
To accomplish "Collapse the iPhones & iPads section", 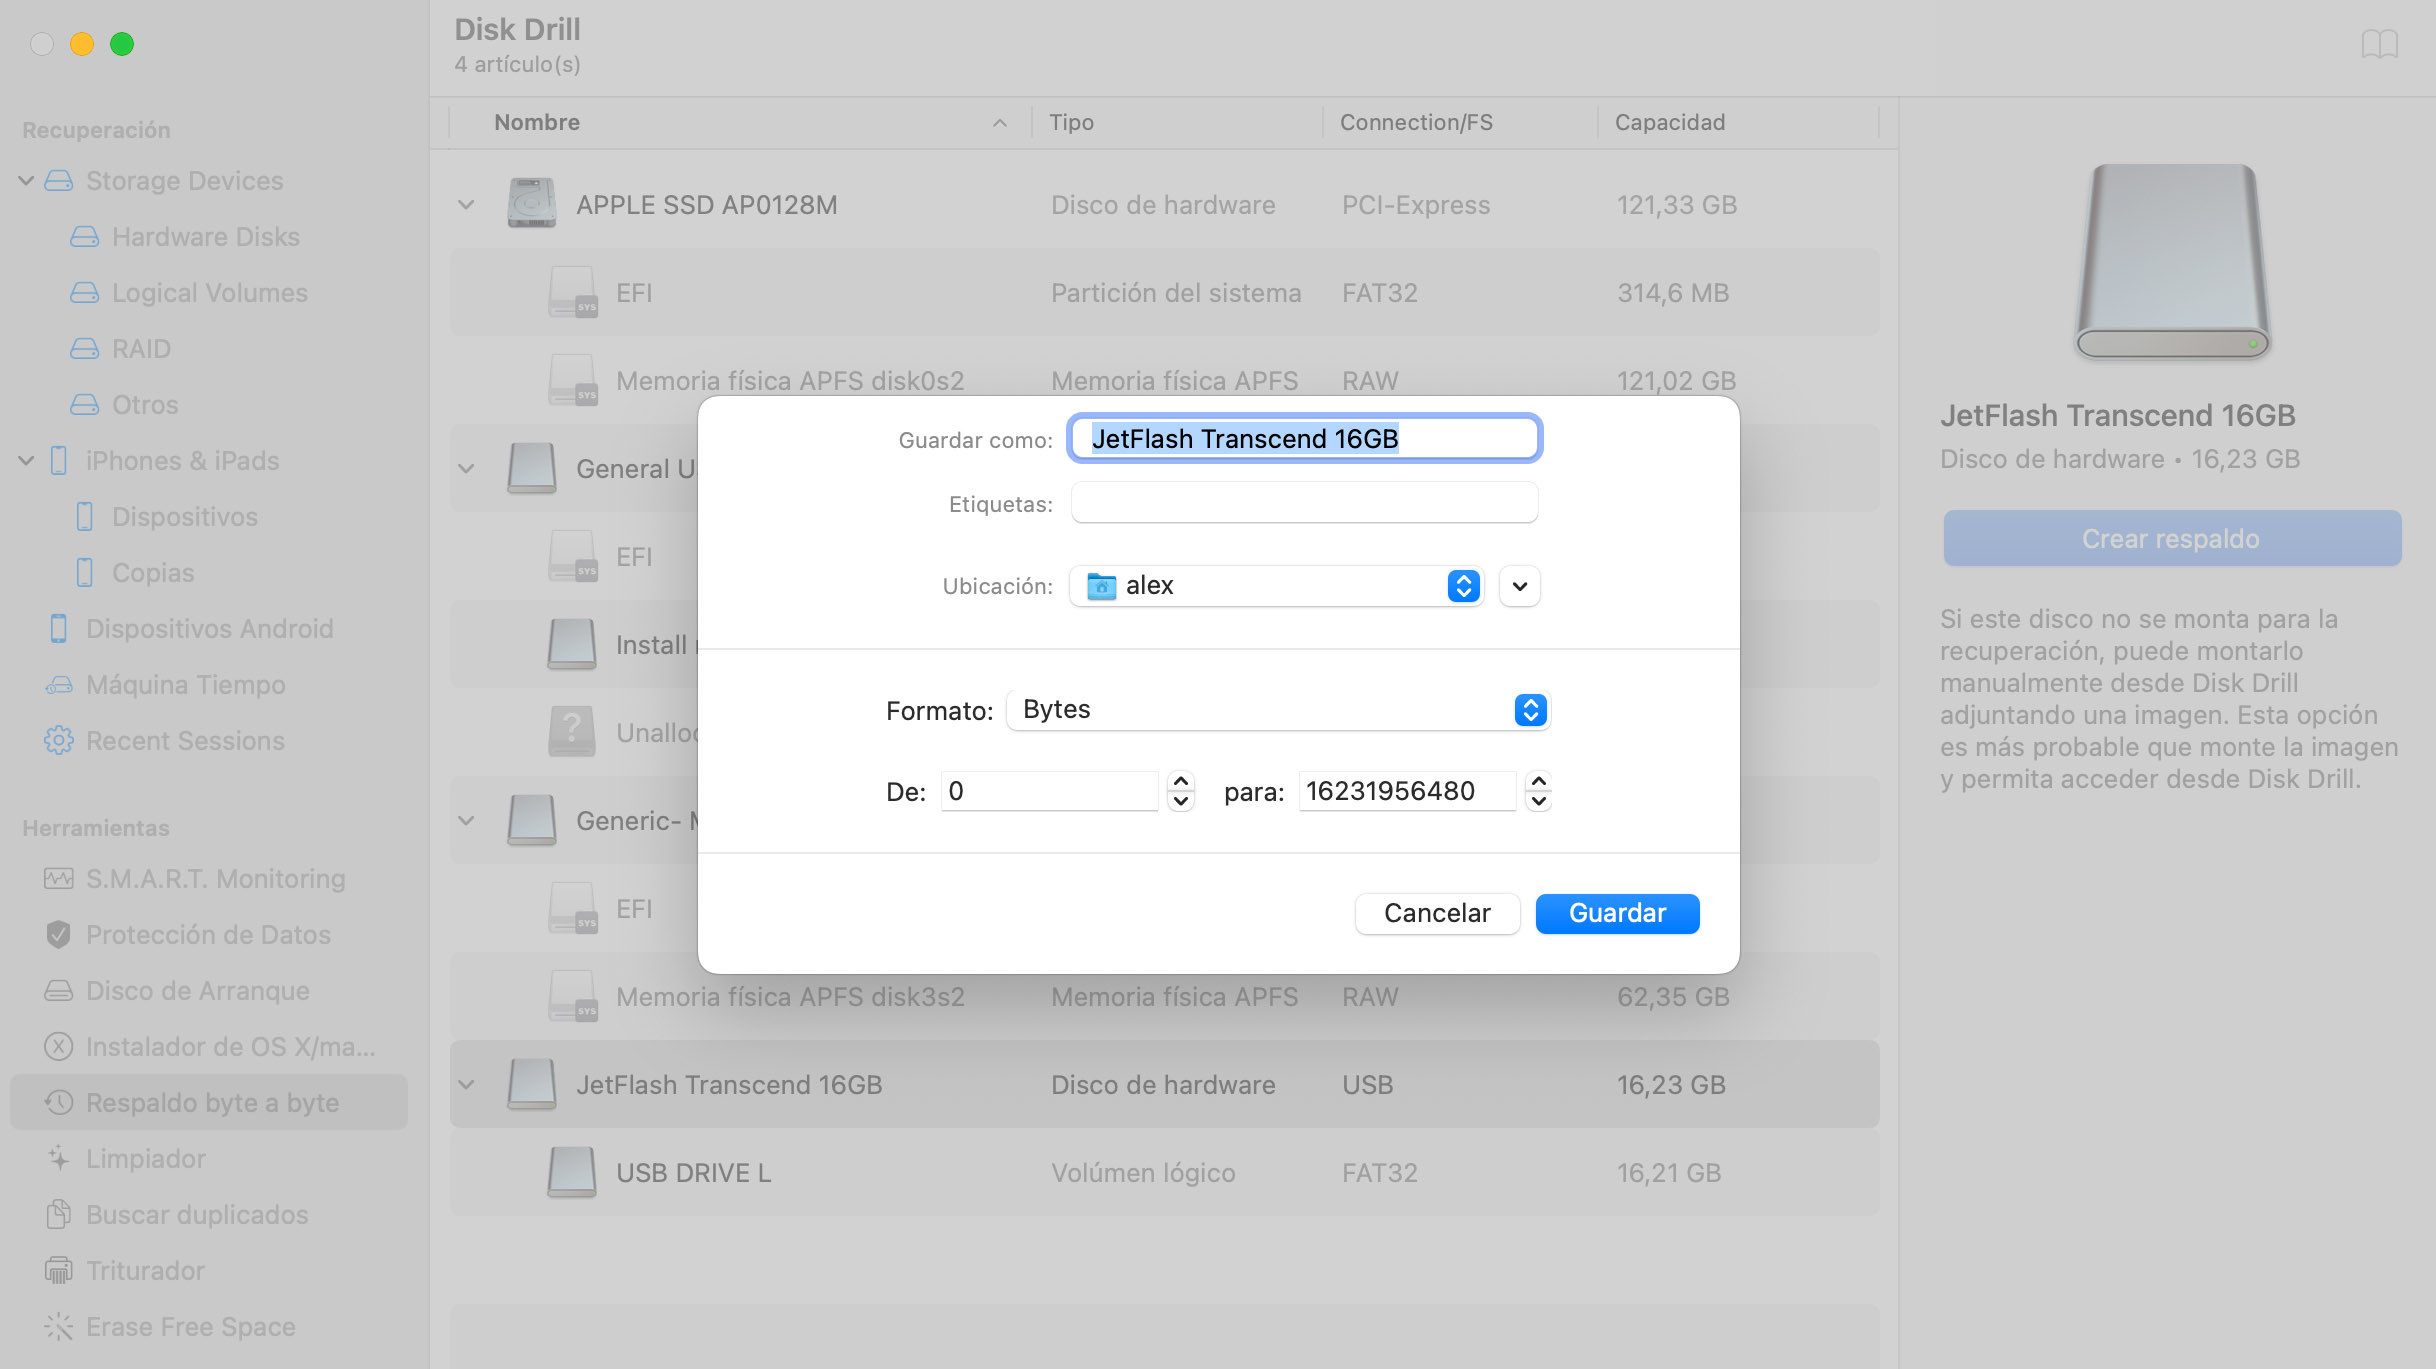I will (27, 461).
